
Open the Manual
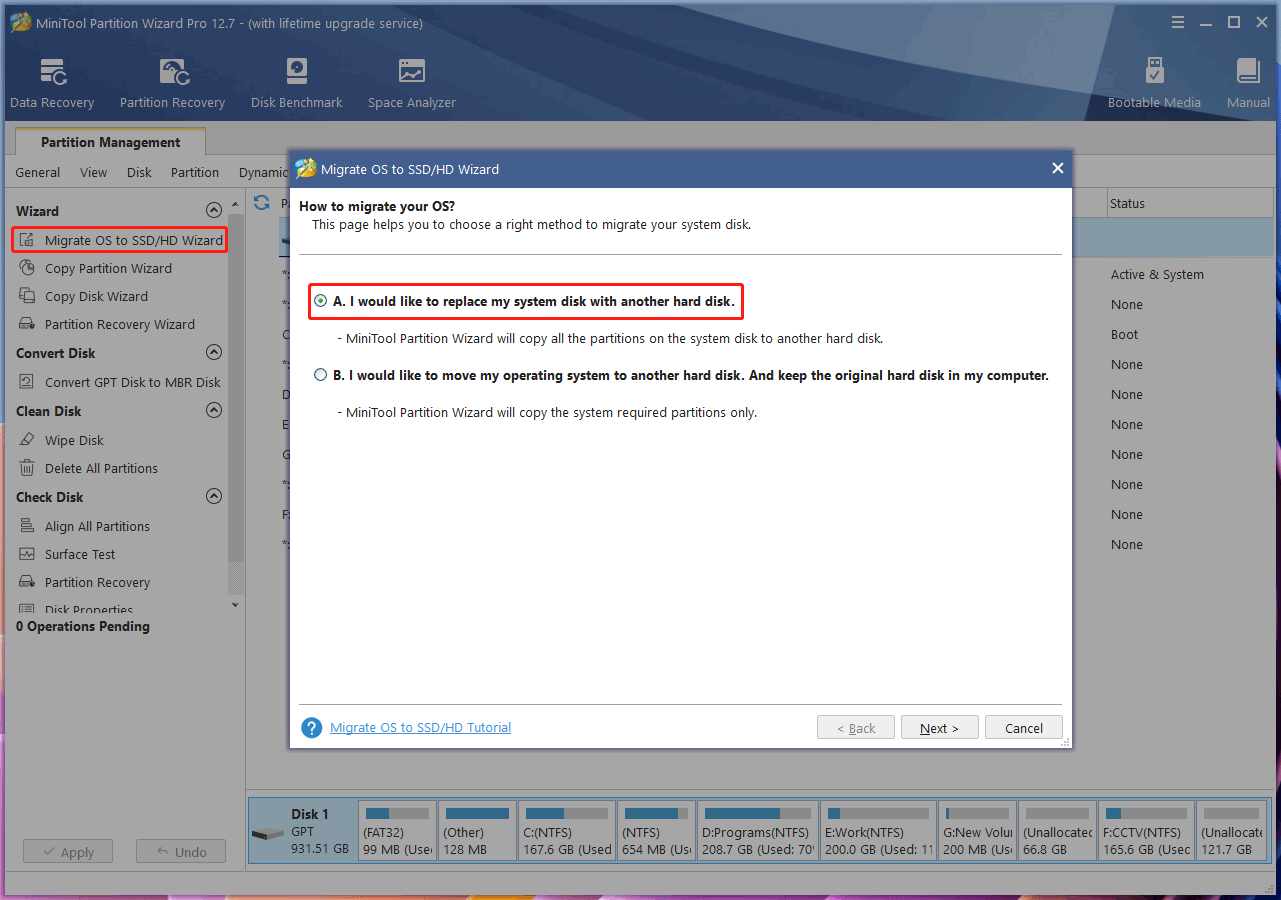(x=1247, y=80)
